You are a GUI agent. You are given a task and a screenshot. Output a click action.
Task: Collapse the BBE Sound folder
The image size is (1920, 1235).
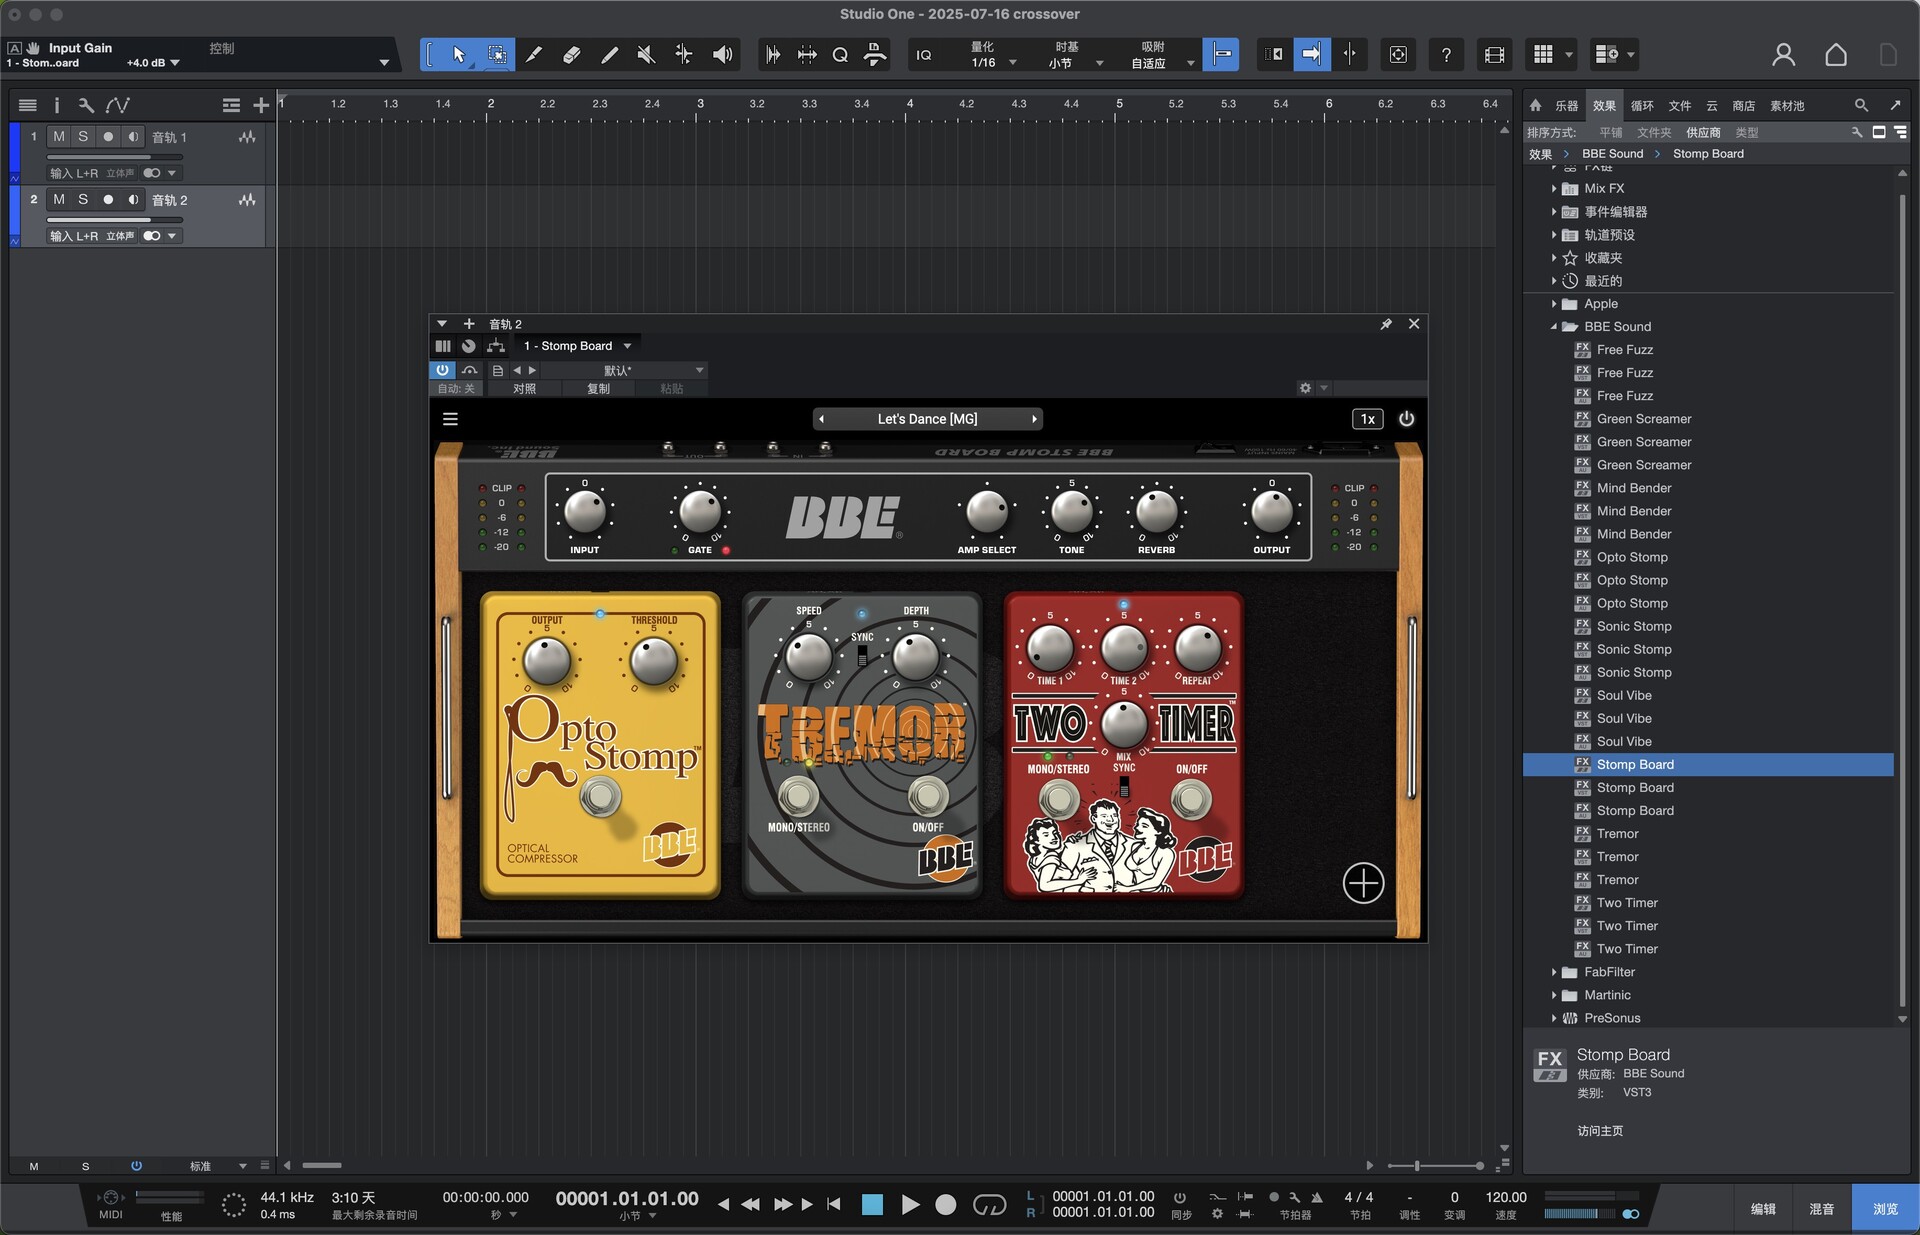coord(1554,327)
